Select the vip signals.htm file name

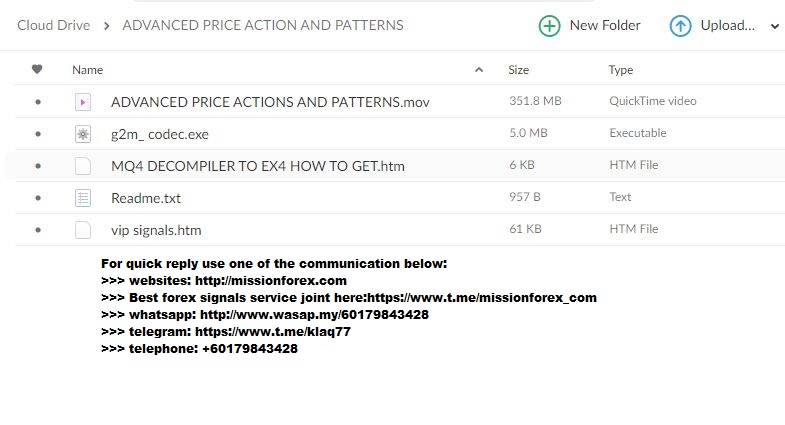point(156,230)
